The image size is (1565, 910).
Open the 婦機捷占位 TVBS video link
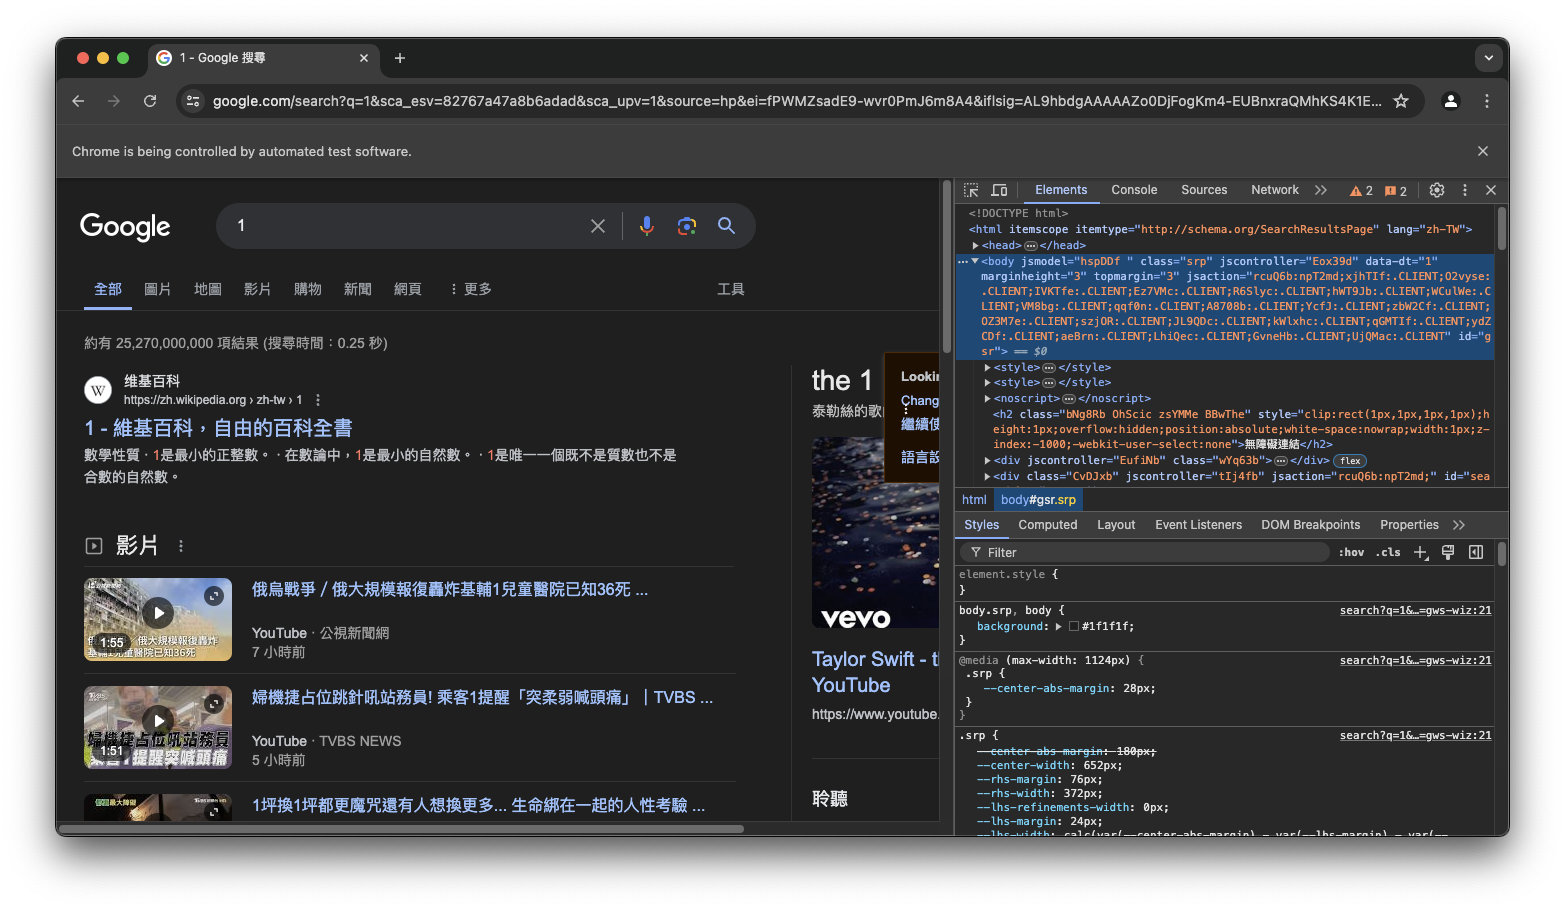coord(482,698)
